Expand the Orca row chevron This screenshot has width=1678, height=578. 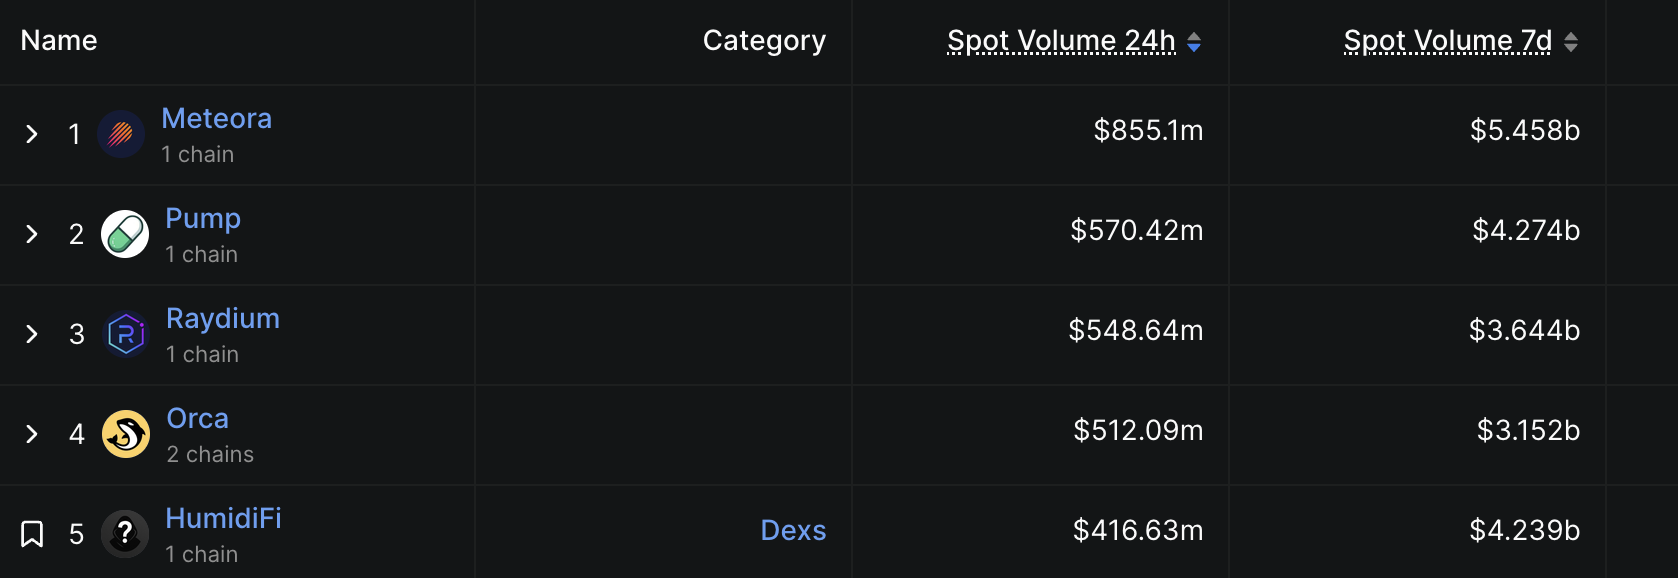[x=32, y=434]
